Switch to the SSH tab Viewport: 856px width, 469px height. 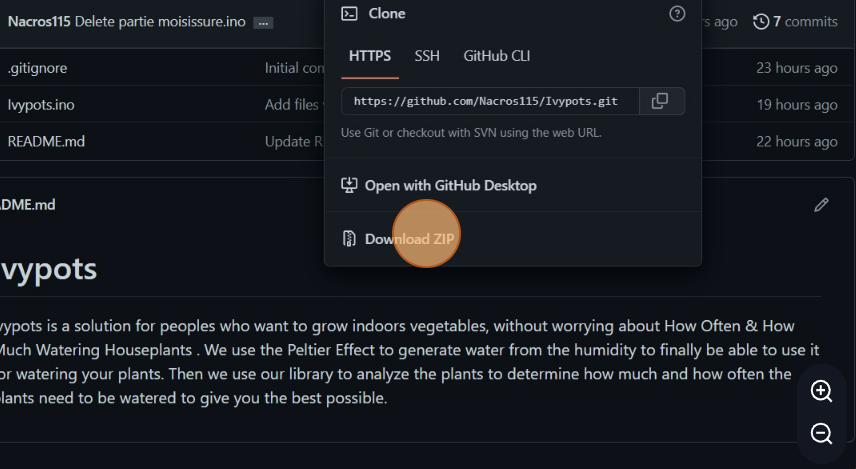(x=427, y=56)
